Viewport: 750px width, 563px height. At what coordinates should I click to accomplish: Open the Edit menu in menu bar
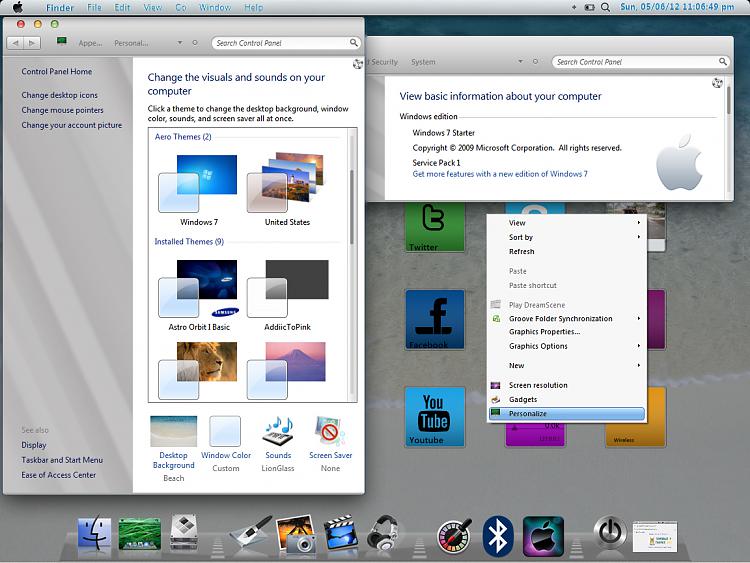pos(122,8)
